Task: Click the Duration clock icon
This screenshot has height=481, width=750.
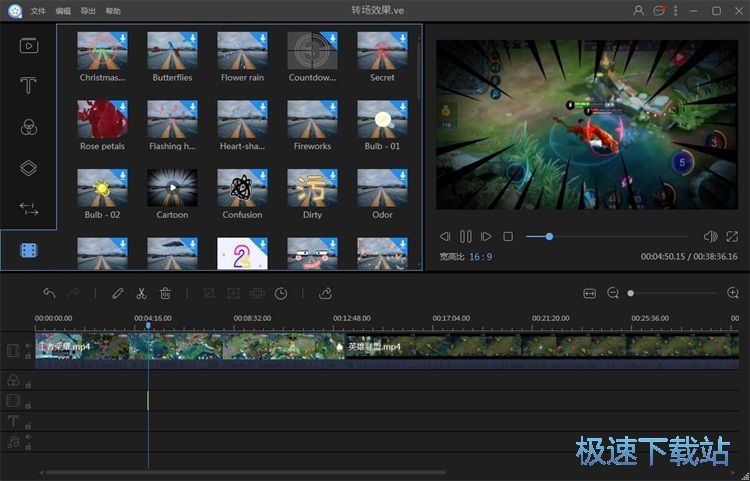Action: pyautogui.click(x=281, y=293)
